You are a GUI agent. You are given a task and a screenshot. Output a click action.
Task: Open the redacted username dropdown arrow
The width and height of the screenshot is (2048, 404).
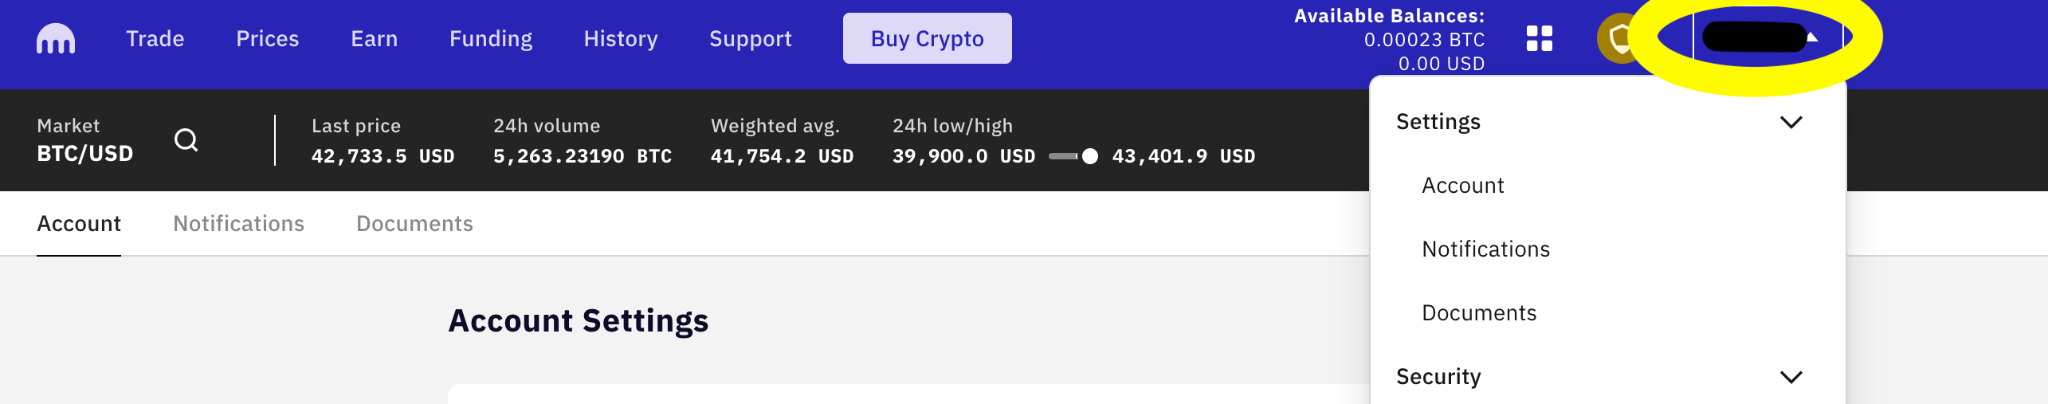[x=1812, y=38]
